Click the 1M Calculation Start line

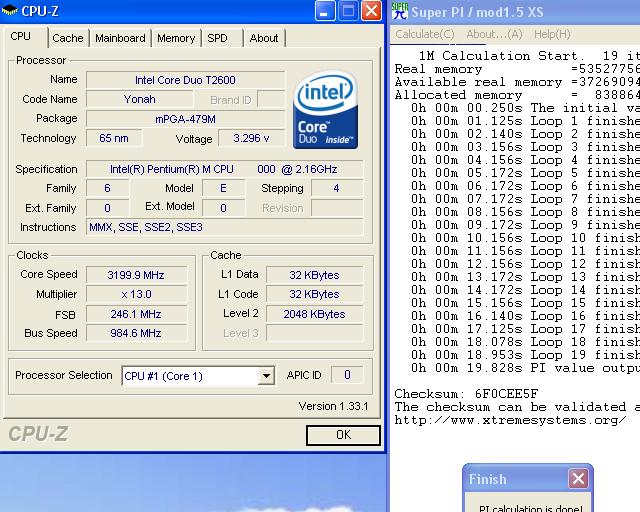529,56
